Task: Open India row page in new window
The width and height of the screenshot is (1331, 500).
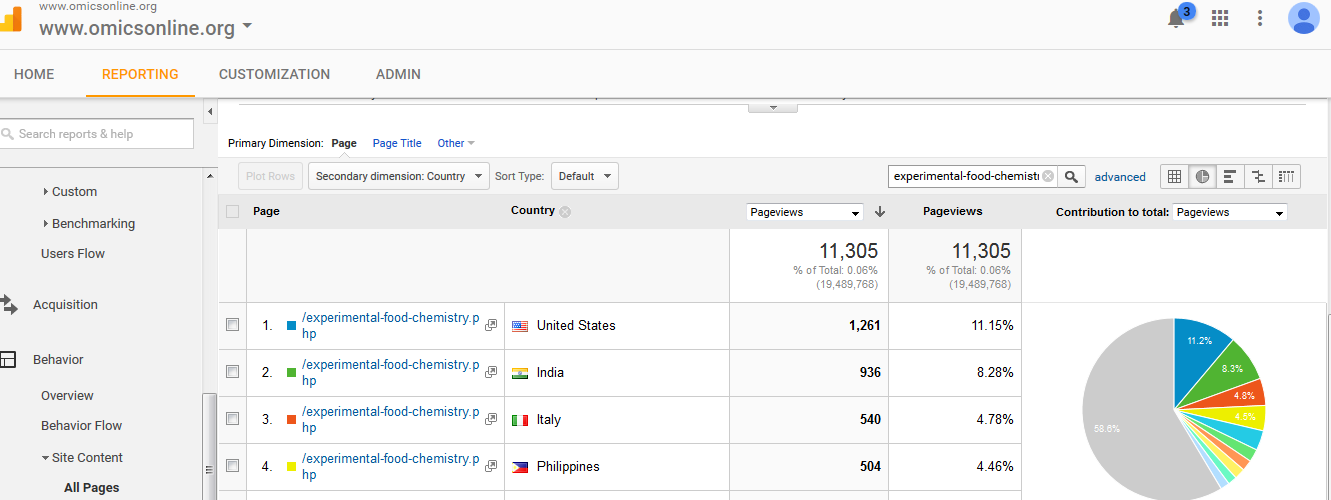Action: pyautogui.click(x=491, y=372)
